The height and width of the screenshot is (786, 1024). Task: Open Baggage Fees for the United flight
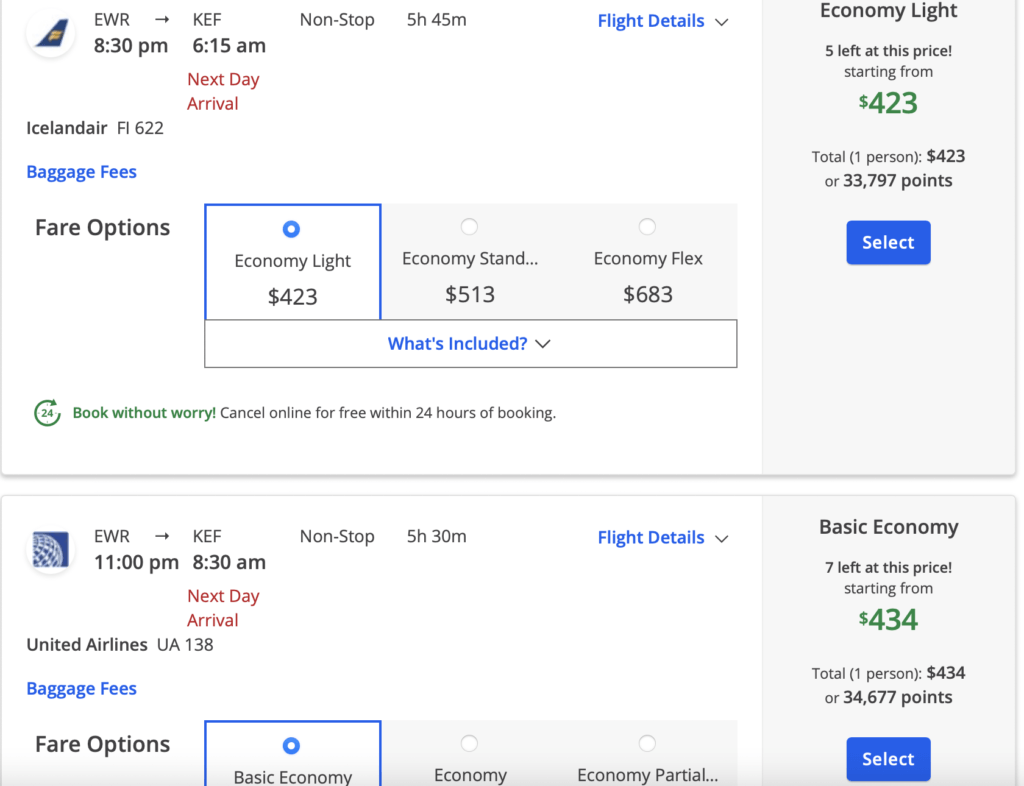tap(81, 688)
